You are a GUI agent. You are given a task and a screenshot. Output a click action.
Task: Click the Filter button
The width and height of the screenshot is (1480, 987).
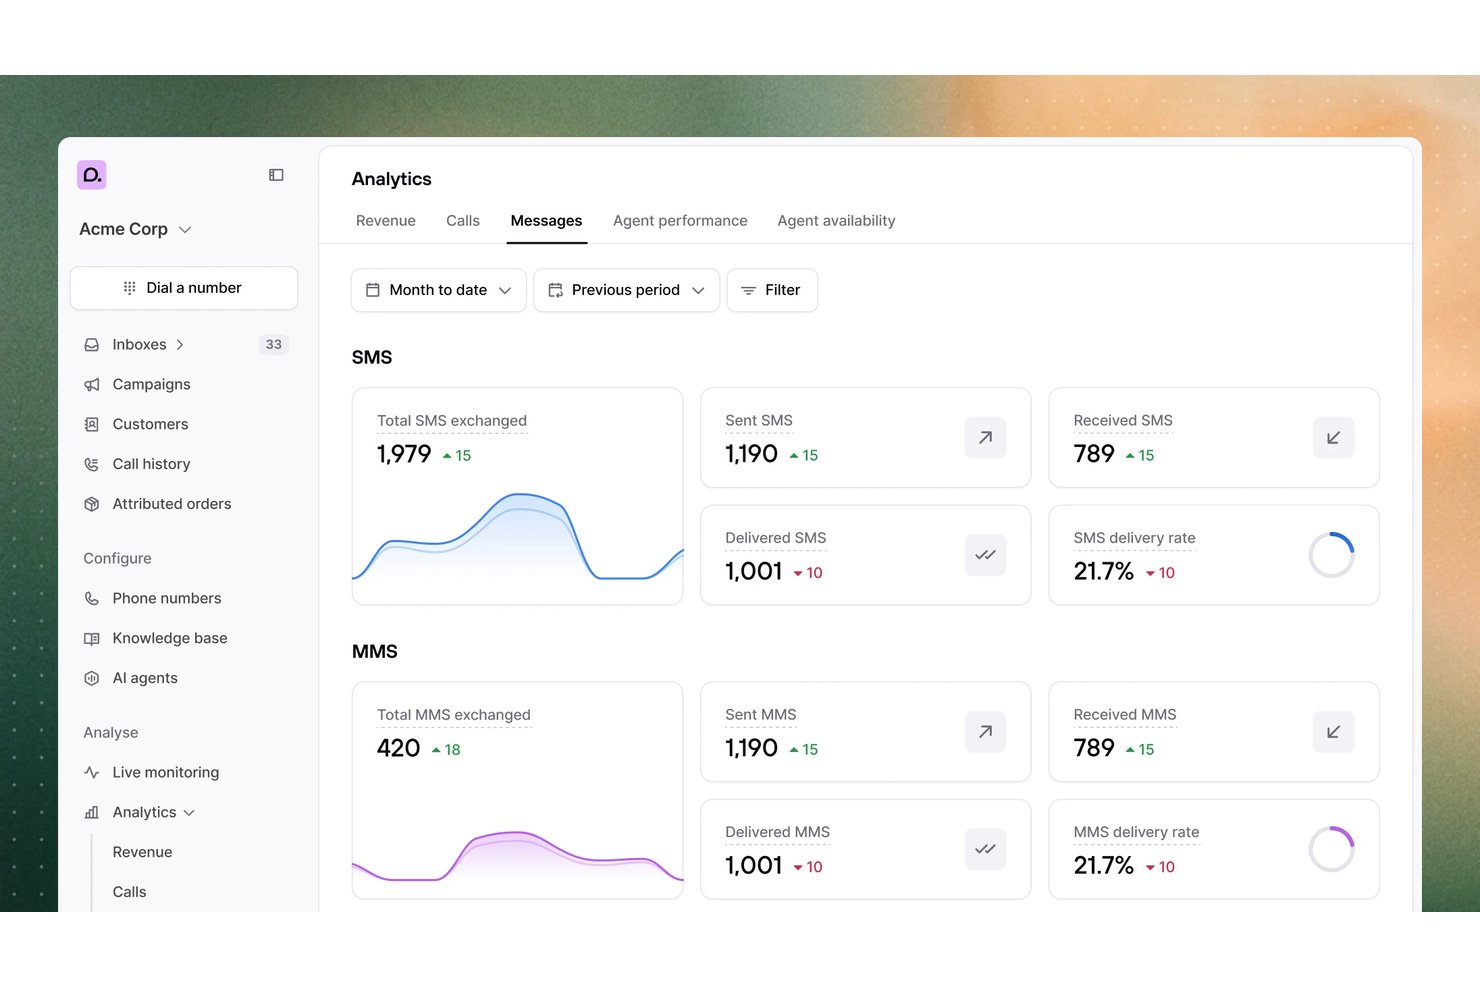(x=772, y=290)
